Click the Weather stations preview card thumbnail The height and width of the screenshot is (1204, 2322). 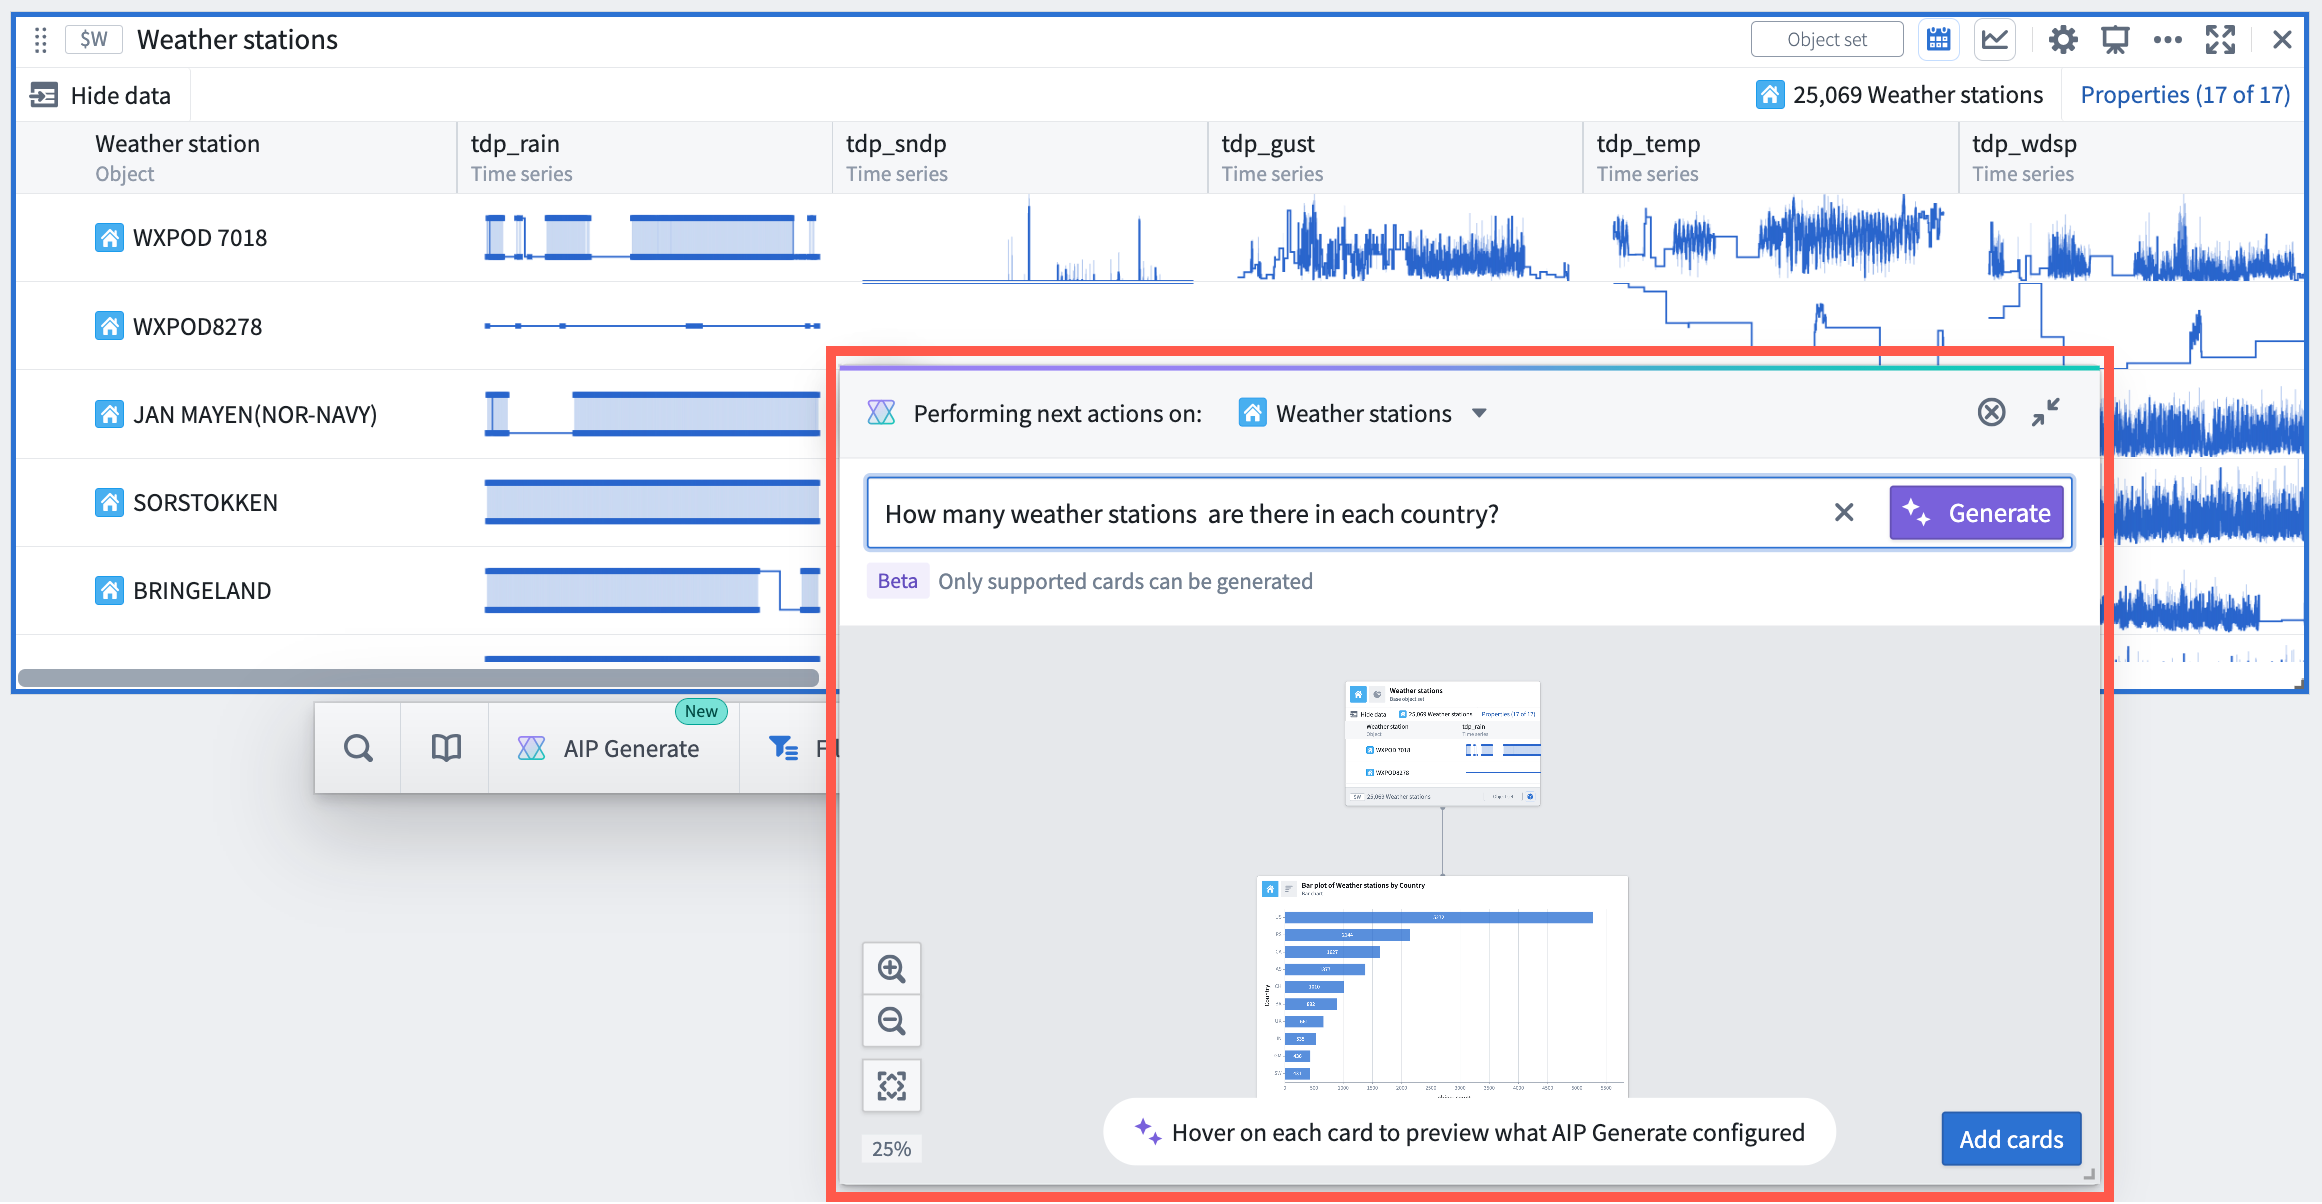(1442, 743)
